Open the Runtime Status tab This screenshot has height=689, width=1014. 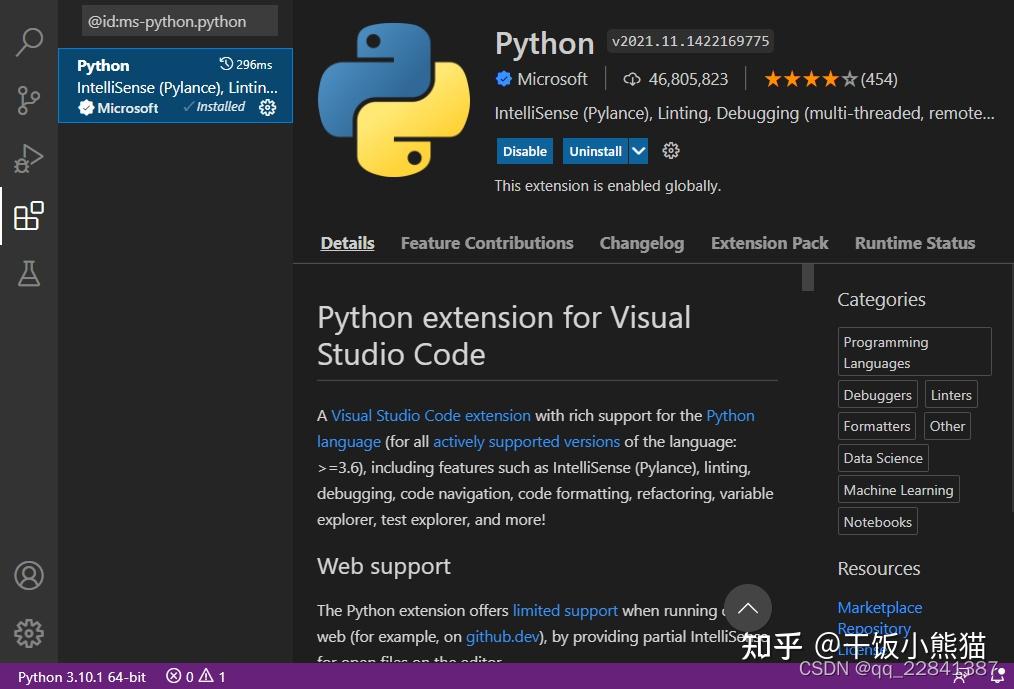(x=914, y=242)
